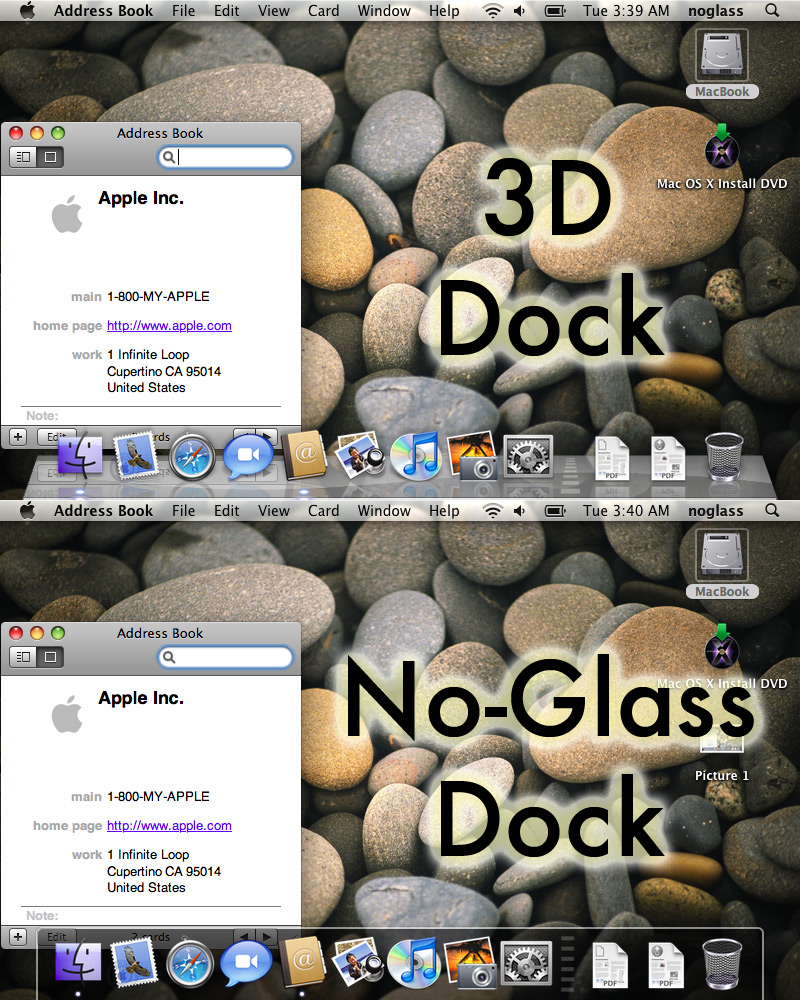Click the Edit button in 3:40 AM window
Image resolution: width=800 pixels, height=1000 pixels.
click(x=57, y=936)
